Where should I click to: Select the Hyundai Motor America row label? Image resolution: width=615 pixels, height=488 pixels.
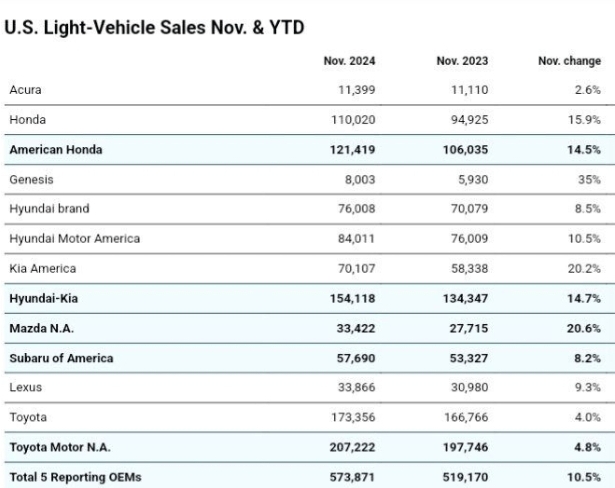[75, 239]
